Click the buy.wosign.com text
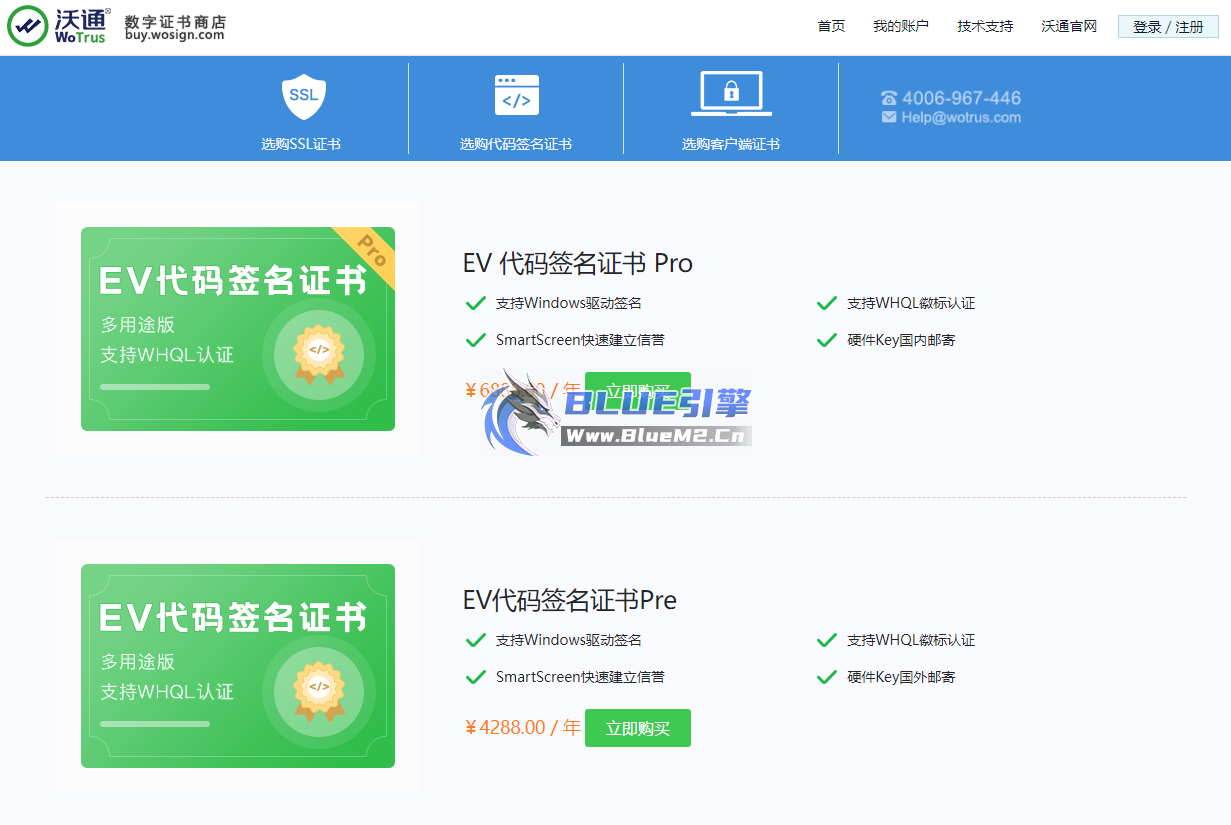1231x825 pixels. 175,36
